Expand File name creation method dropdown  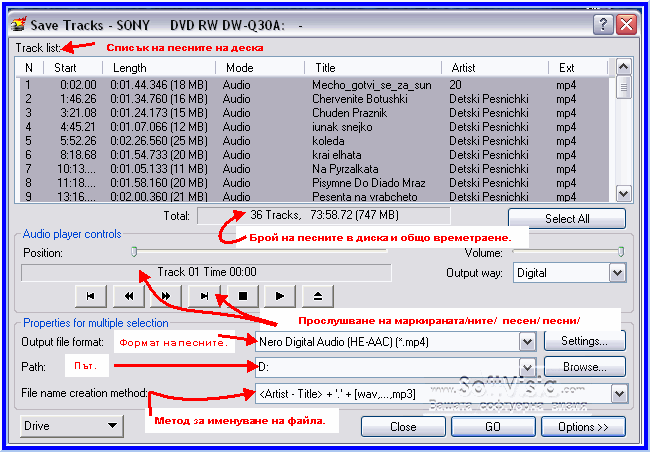[x=619, y=394]
